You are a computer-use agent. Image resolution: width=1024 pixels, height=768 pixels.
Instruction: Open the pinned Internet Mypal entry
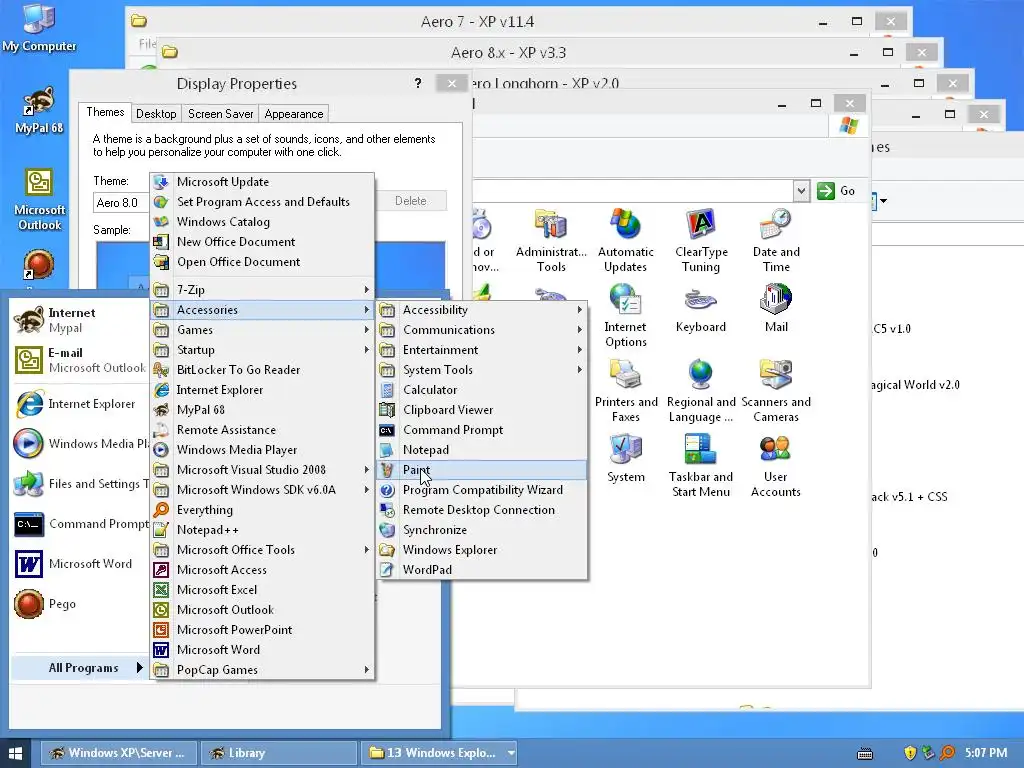click(x=81, y=320)
